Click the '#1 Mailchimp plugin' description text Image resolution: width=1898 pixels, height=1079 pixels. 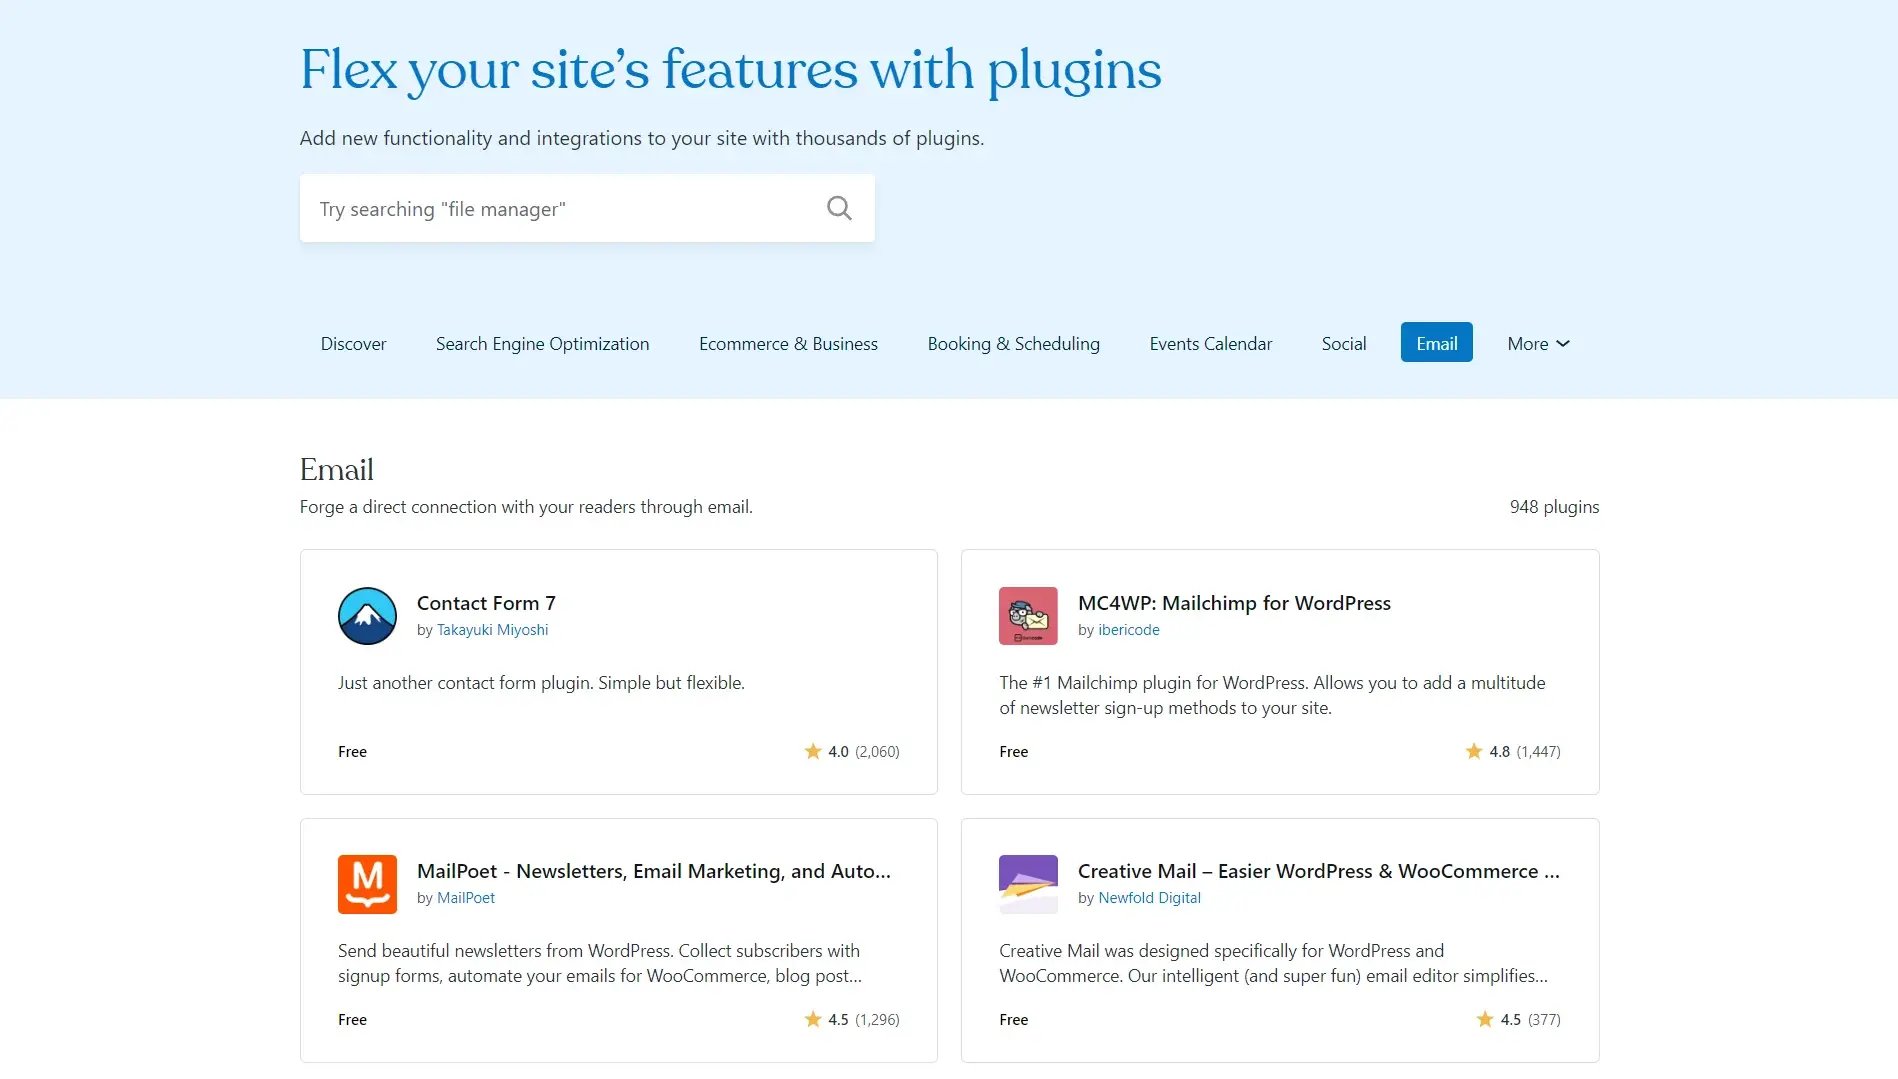coord(1272,695)
